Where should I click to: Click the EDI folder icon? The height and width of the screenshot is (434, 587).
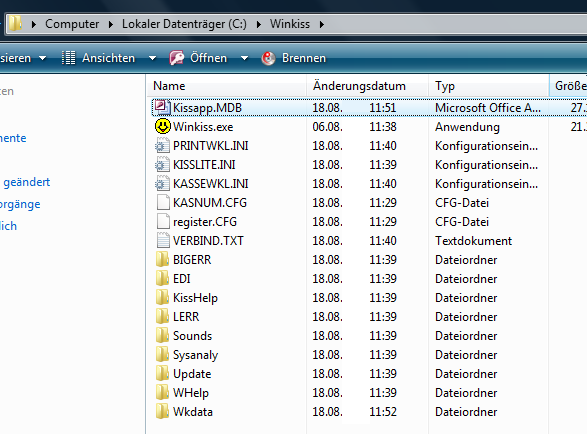click(162, 279)
